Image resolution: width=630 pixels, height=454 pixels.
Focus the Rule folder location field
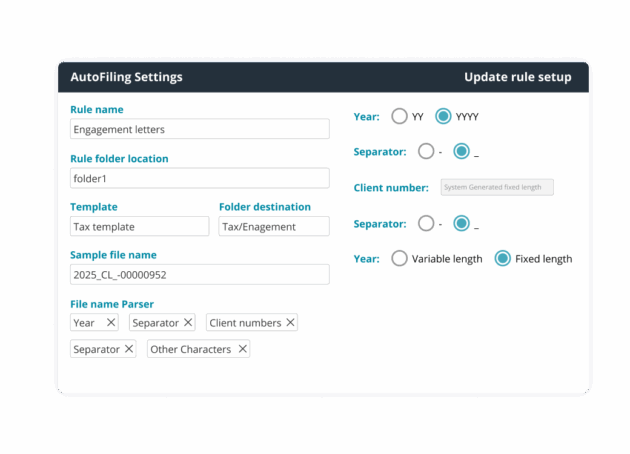199,178
